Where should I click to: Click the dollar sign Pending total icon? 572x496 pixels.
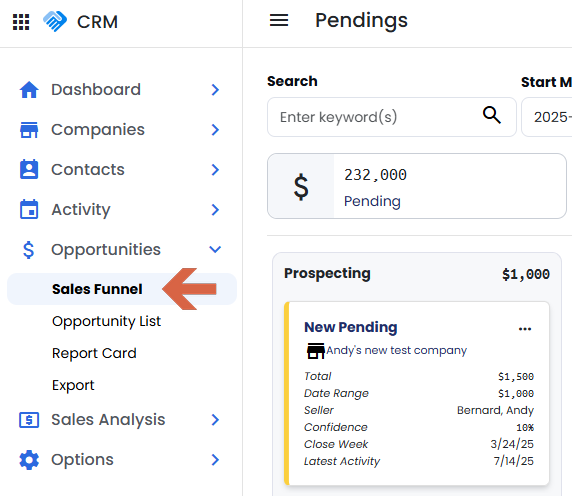[x=301, y=186]
